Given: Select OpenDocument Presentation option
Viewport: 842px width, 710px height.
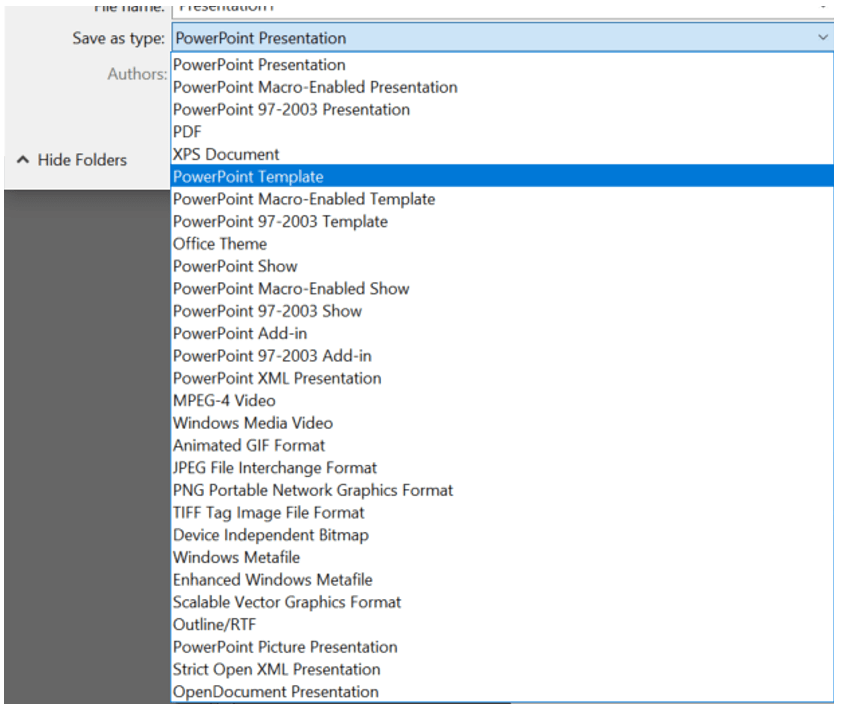Looking at the screenshot, I should tap(276, 691).
